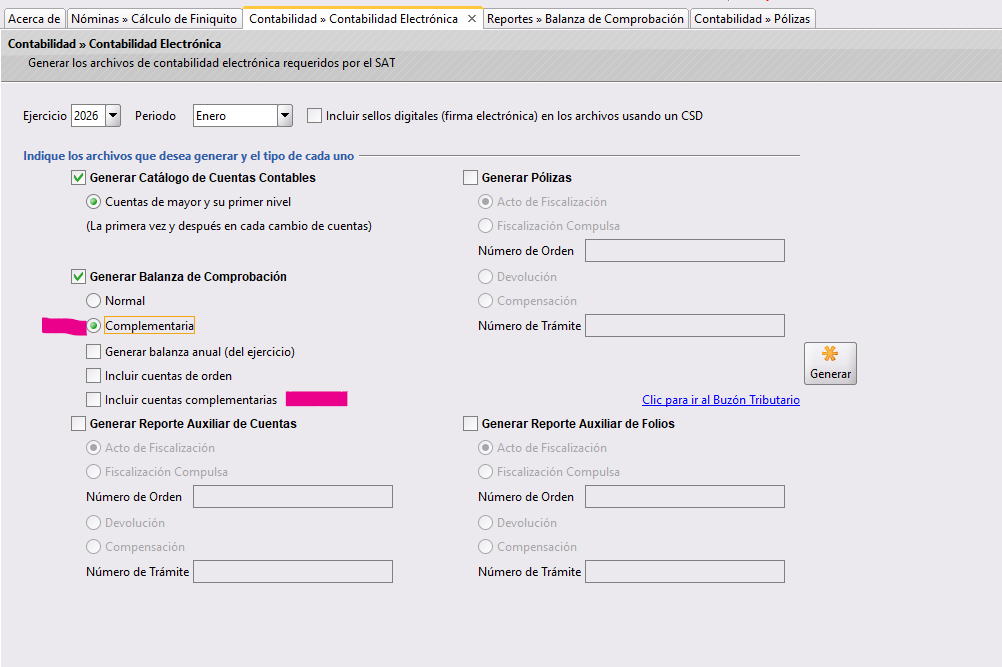Image resolution: width=1002 pixels, height=667 pixels.
Task: Click the Periodo field showing Enero
Action: click(235, 116)
